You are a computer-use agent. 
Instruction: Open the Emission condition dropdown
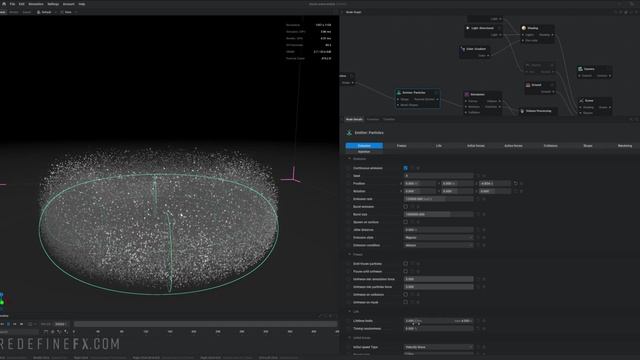coord(439,245)
